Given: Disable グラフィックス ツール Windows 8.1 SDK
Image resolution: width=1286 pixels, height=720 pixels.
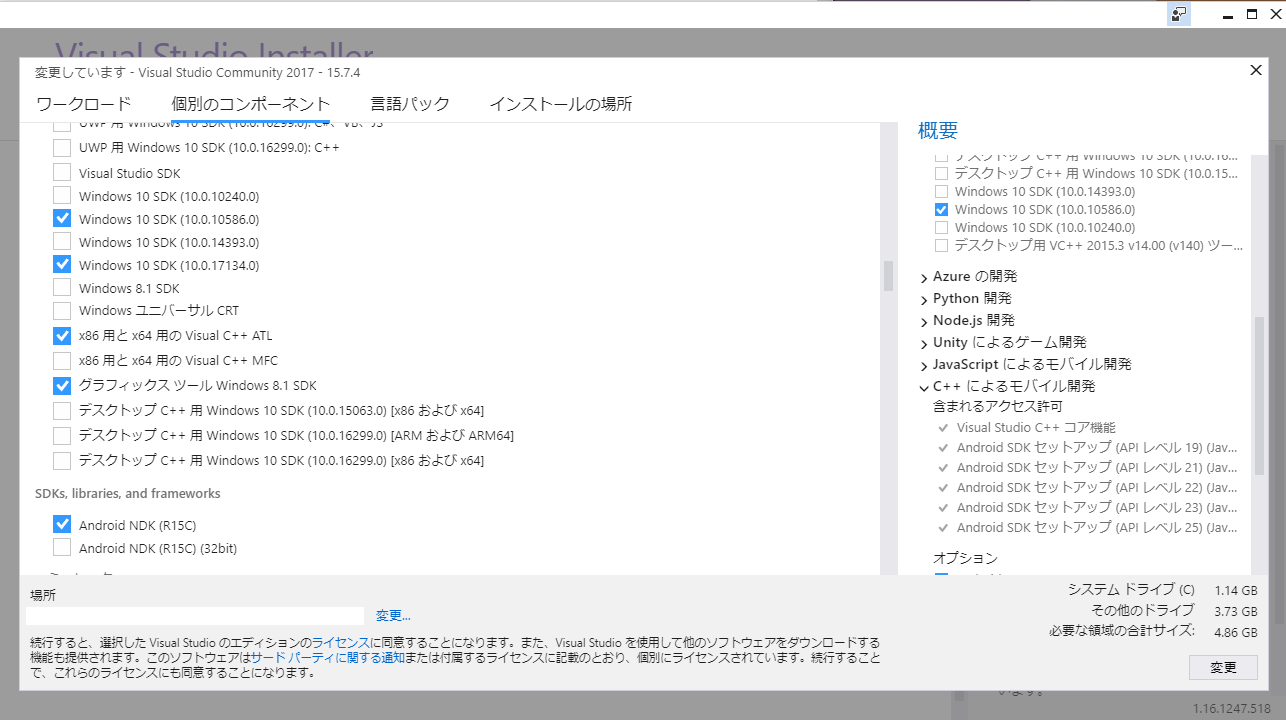Looking at the screenshot, I should click(x=62, y=385).
